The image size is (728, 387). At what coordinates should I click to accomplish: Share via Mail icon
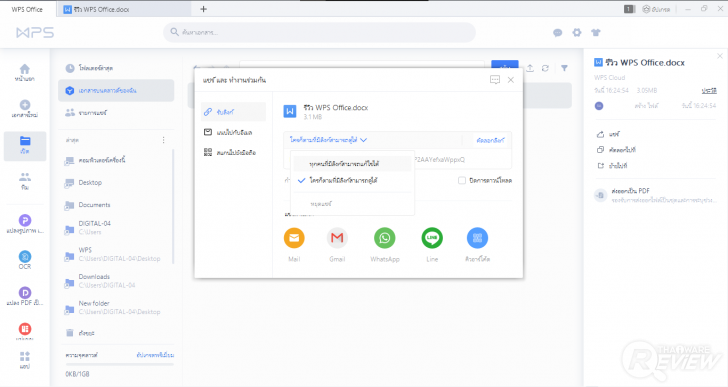point(294,238)
